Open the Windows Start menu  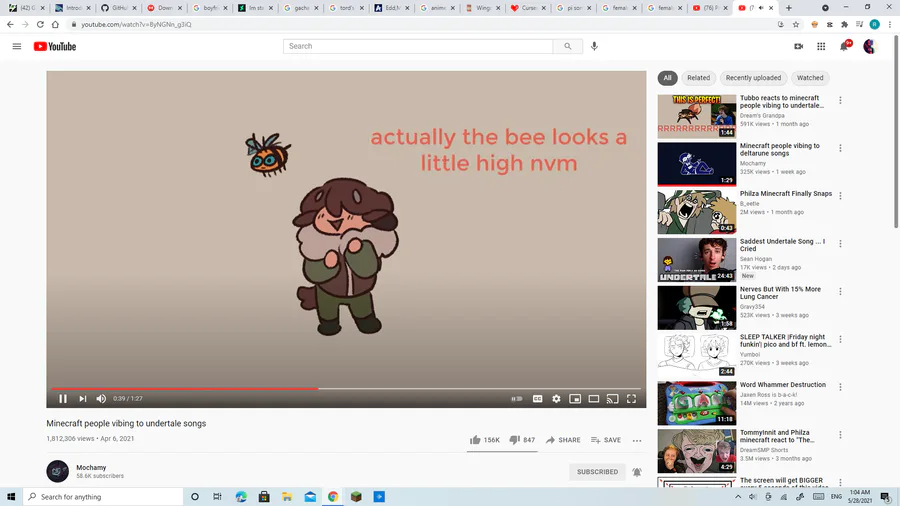(11, 497)
